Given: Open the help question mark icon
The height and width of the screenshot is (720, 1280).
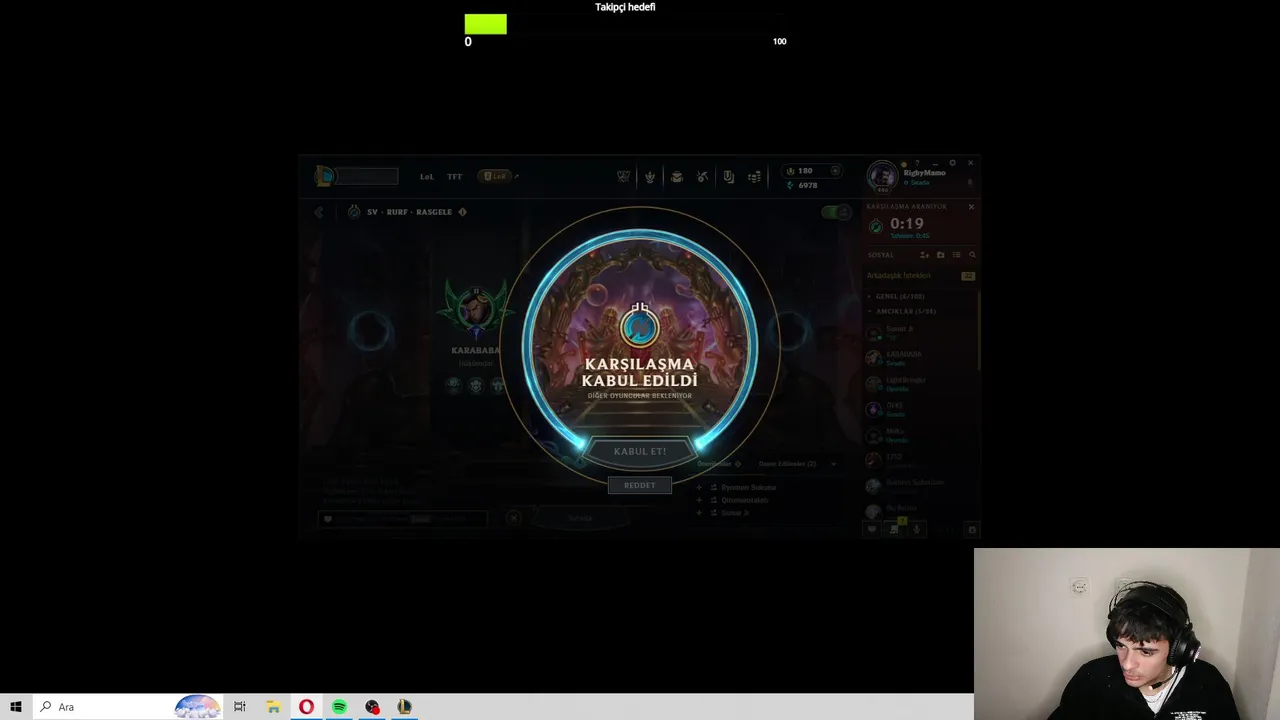Looking at the screenshot, I should (917, 163).
